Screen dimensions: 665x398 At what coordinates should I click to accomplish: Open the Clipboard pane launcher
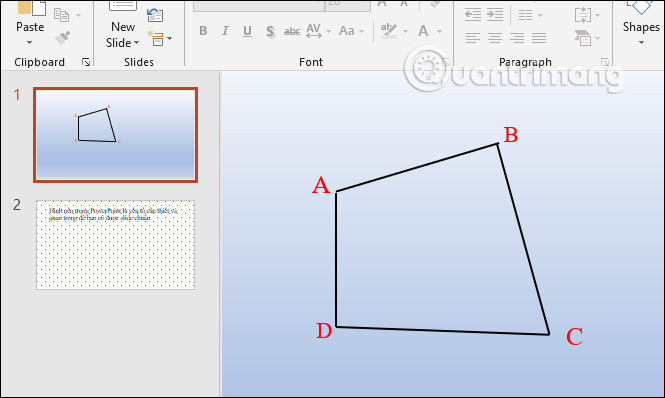click(x=86, y=62)
